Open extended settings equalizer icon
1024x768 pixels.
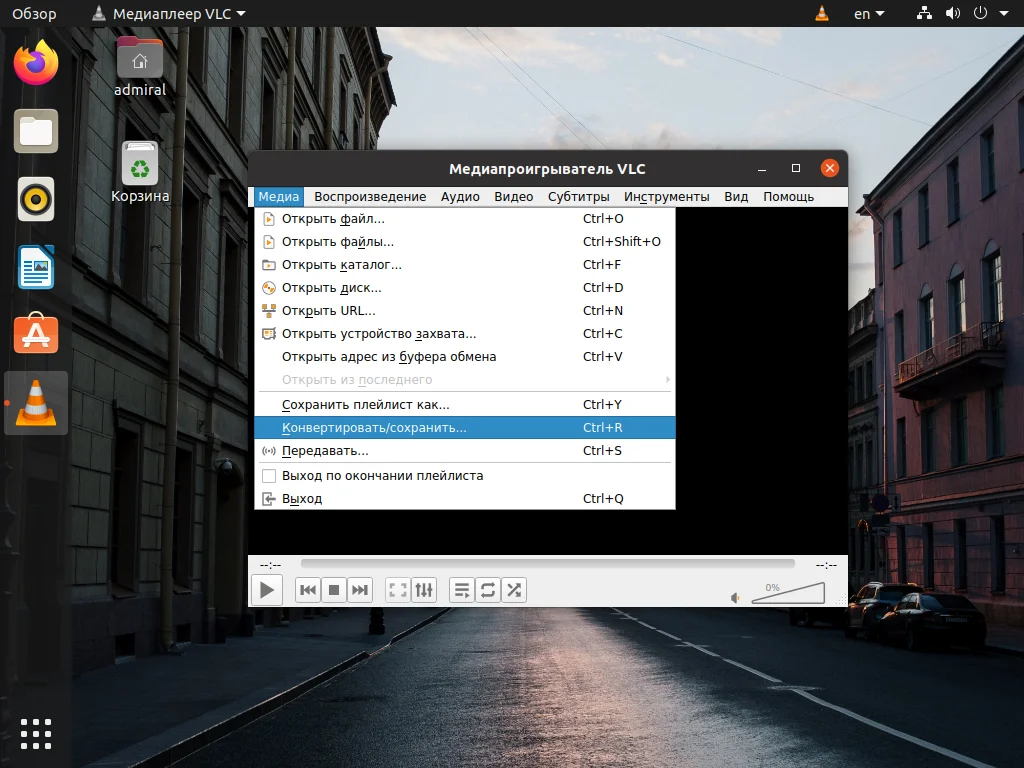[x=423, y=589]
